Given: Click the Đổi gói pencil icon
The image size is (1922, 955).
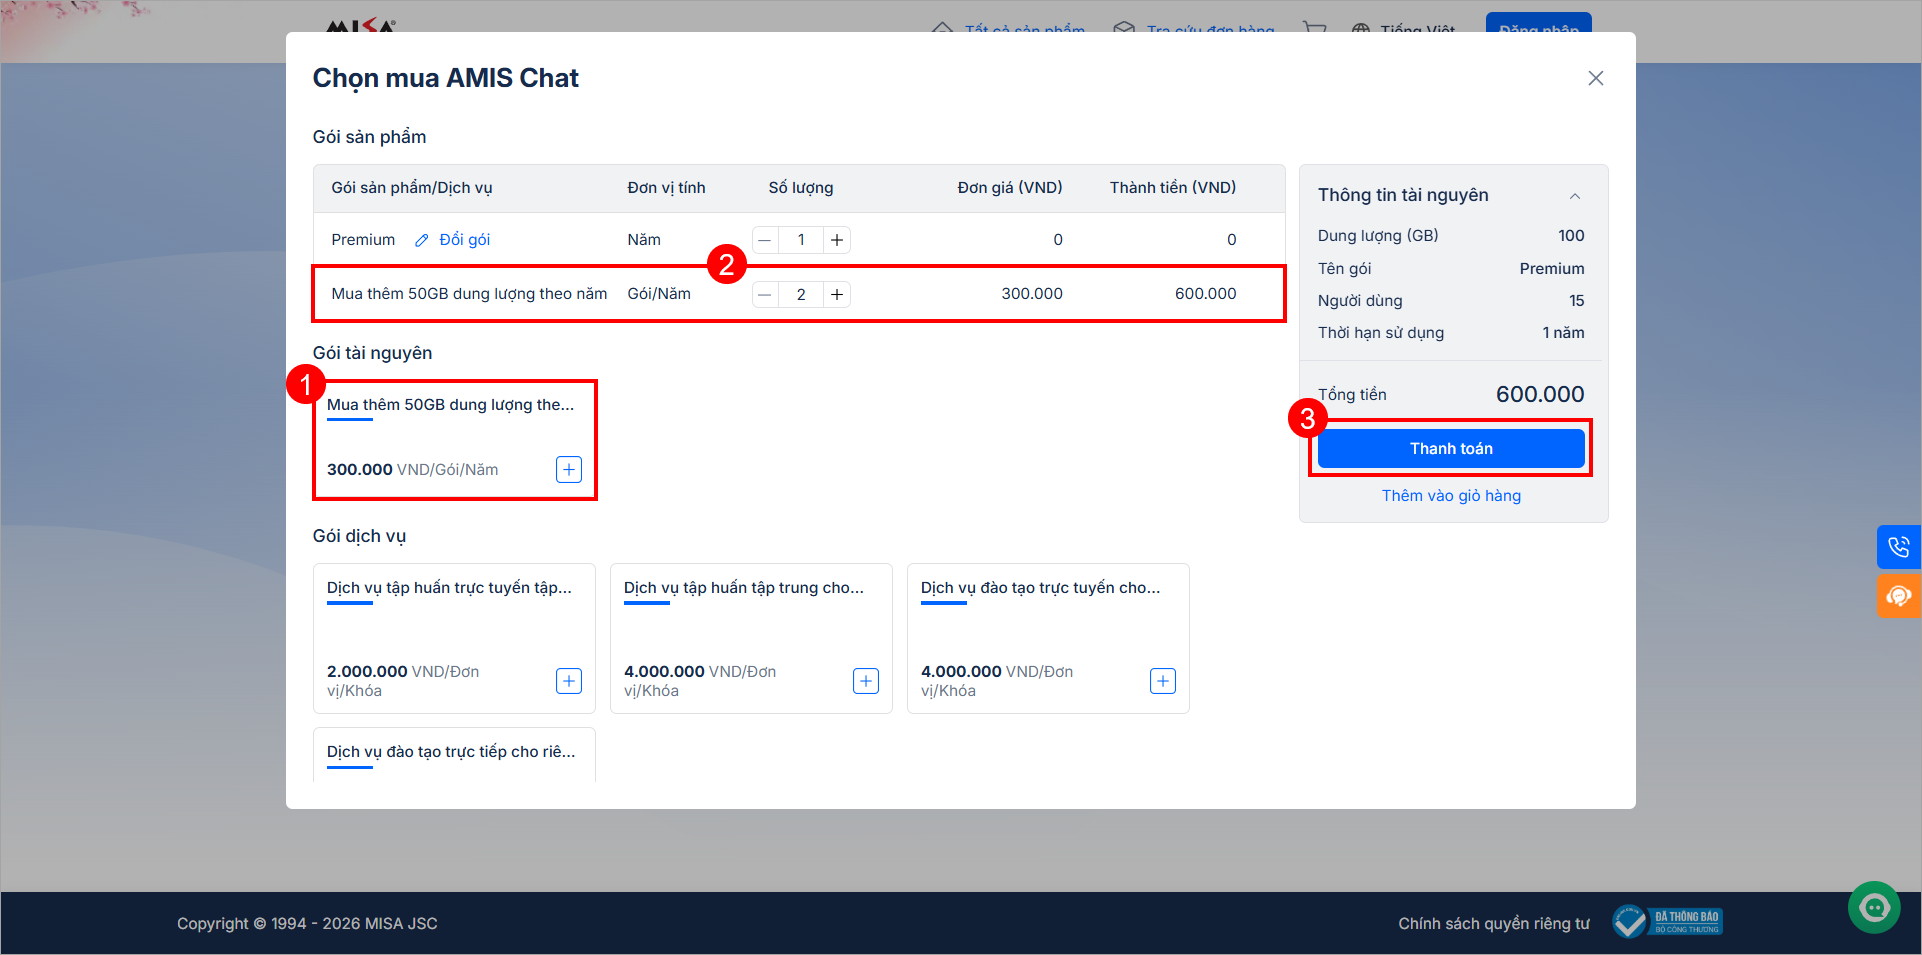Looking at the screenshot, I should [422, 240].
